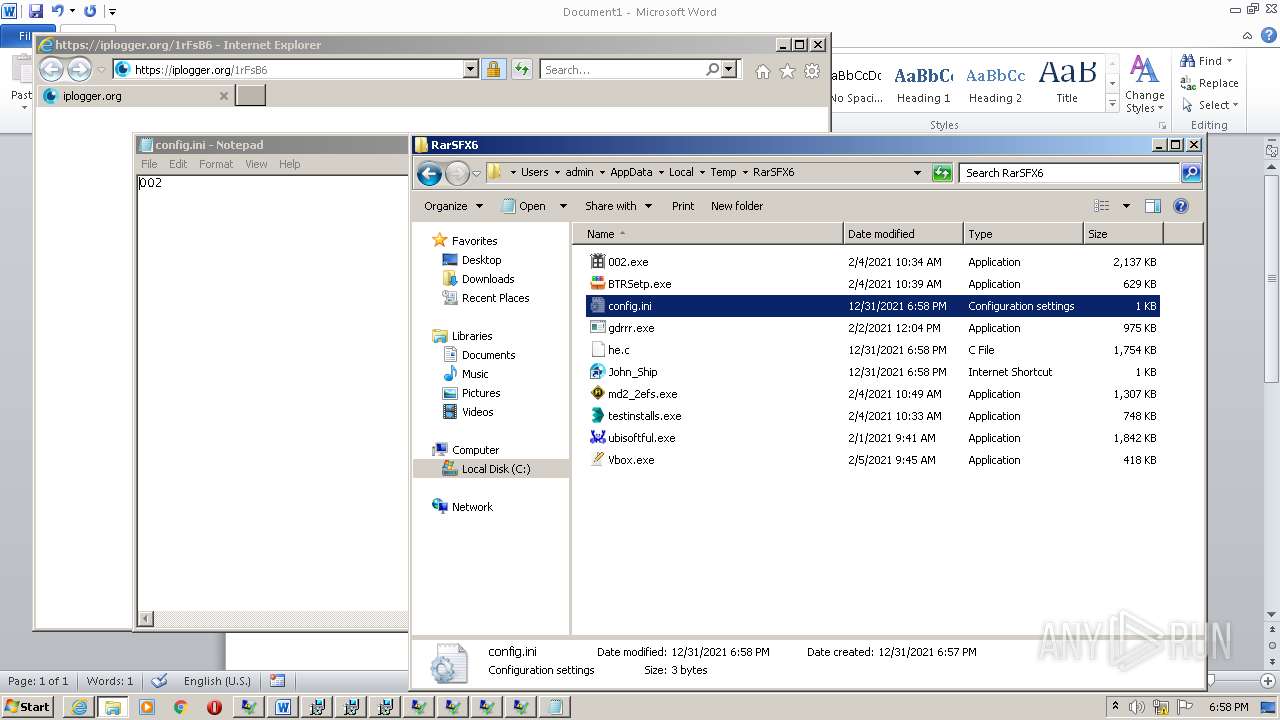Viewport: 1280px width, 720px height.
Task: Select gdrrr.exe in the file list
Action: click(631, 328)
